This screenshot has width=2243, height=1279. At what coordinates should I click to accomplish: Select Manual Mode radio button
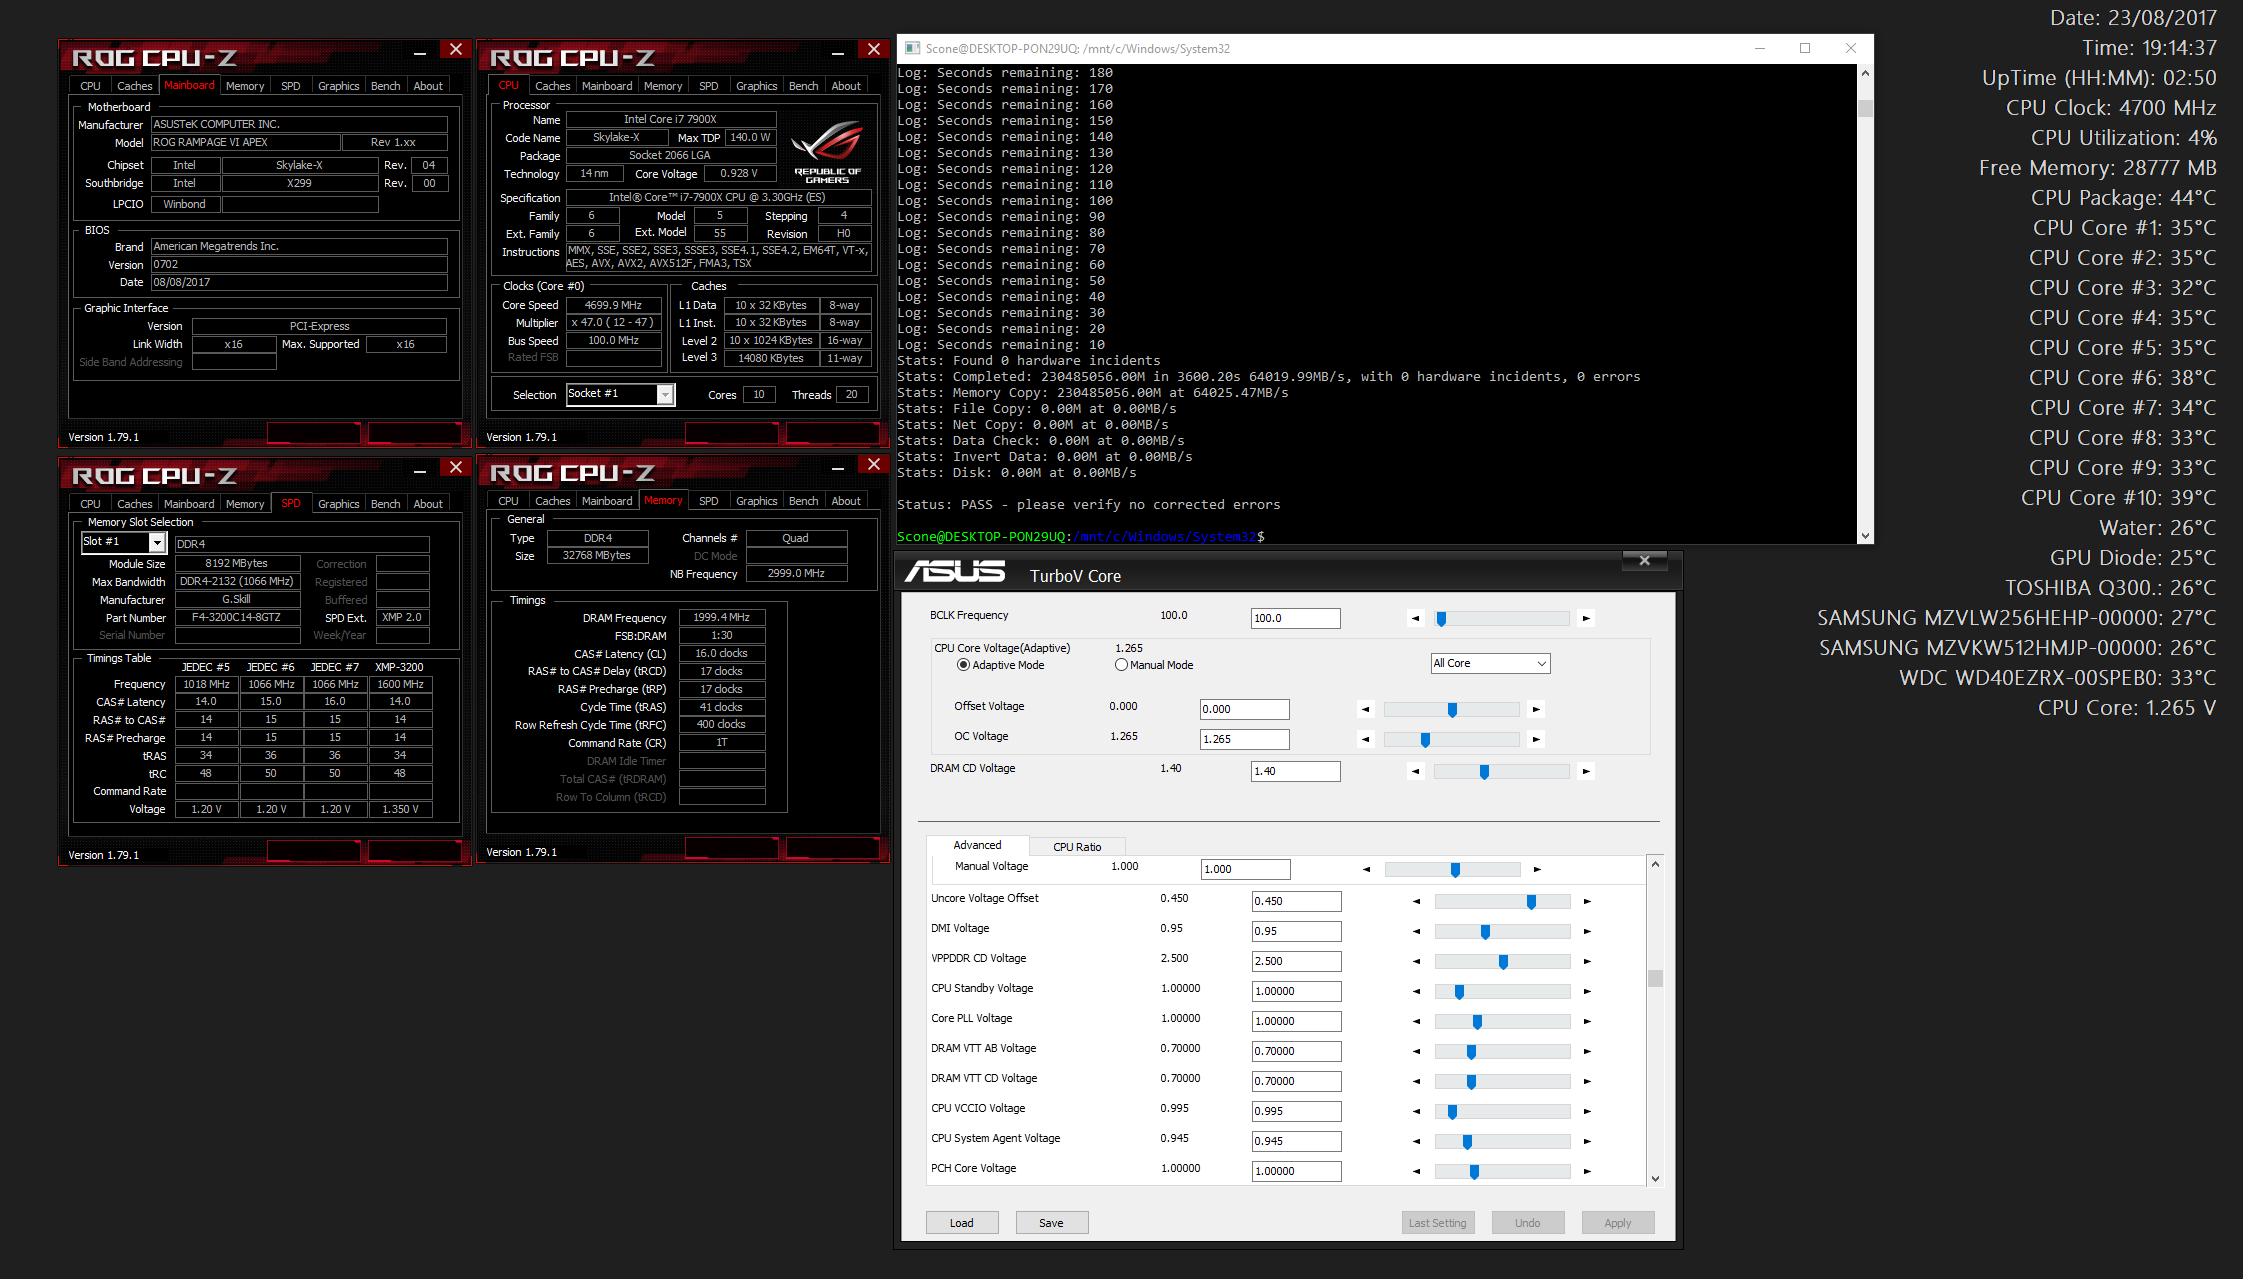tap(1121, 665)
